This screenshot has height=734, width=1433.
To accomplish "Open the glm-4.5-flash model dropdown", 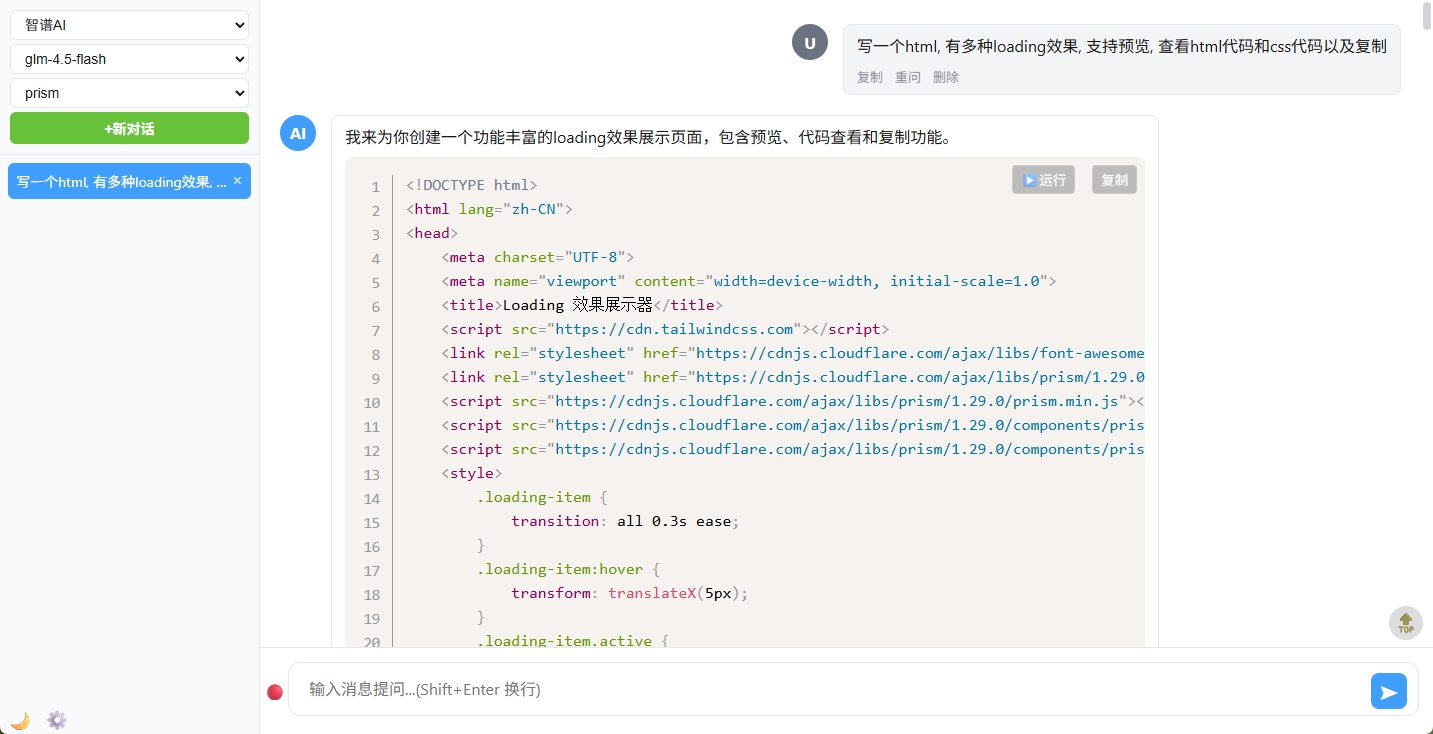I will [129, 59].
